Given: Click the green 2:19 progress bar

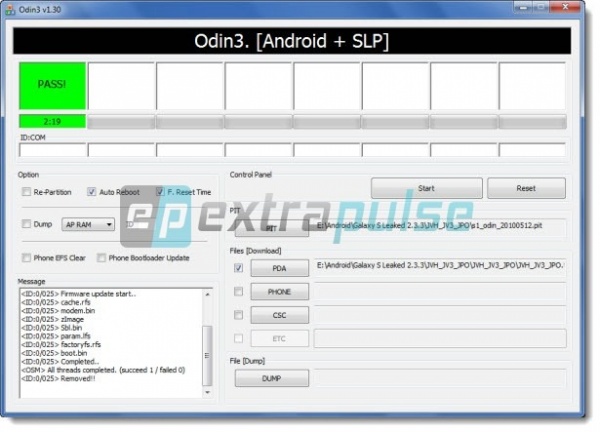Looking at the screenshot, I should point(52,122).
